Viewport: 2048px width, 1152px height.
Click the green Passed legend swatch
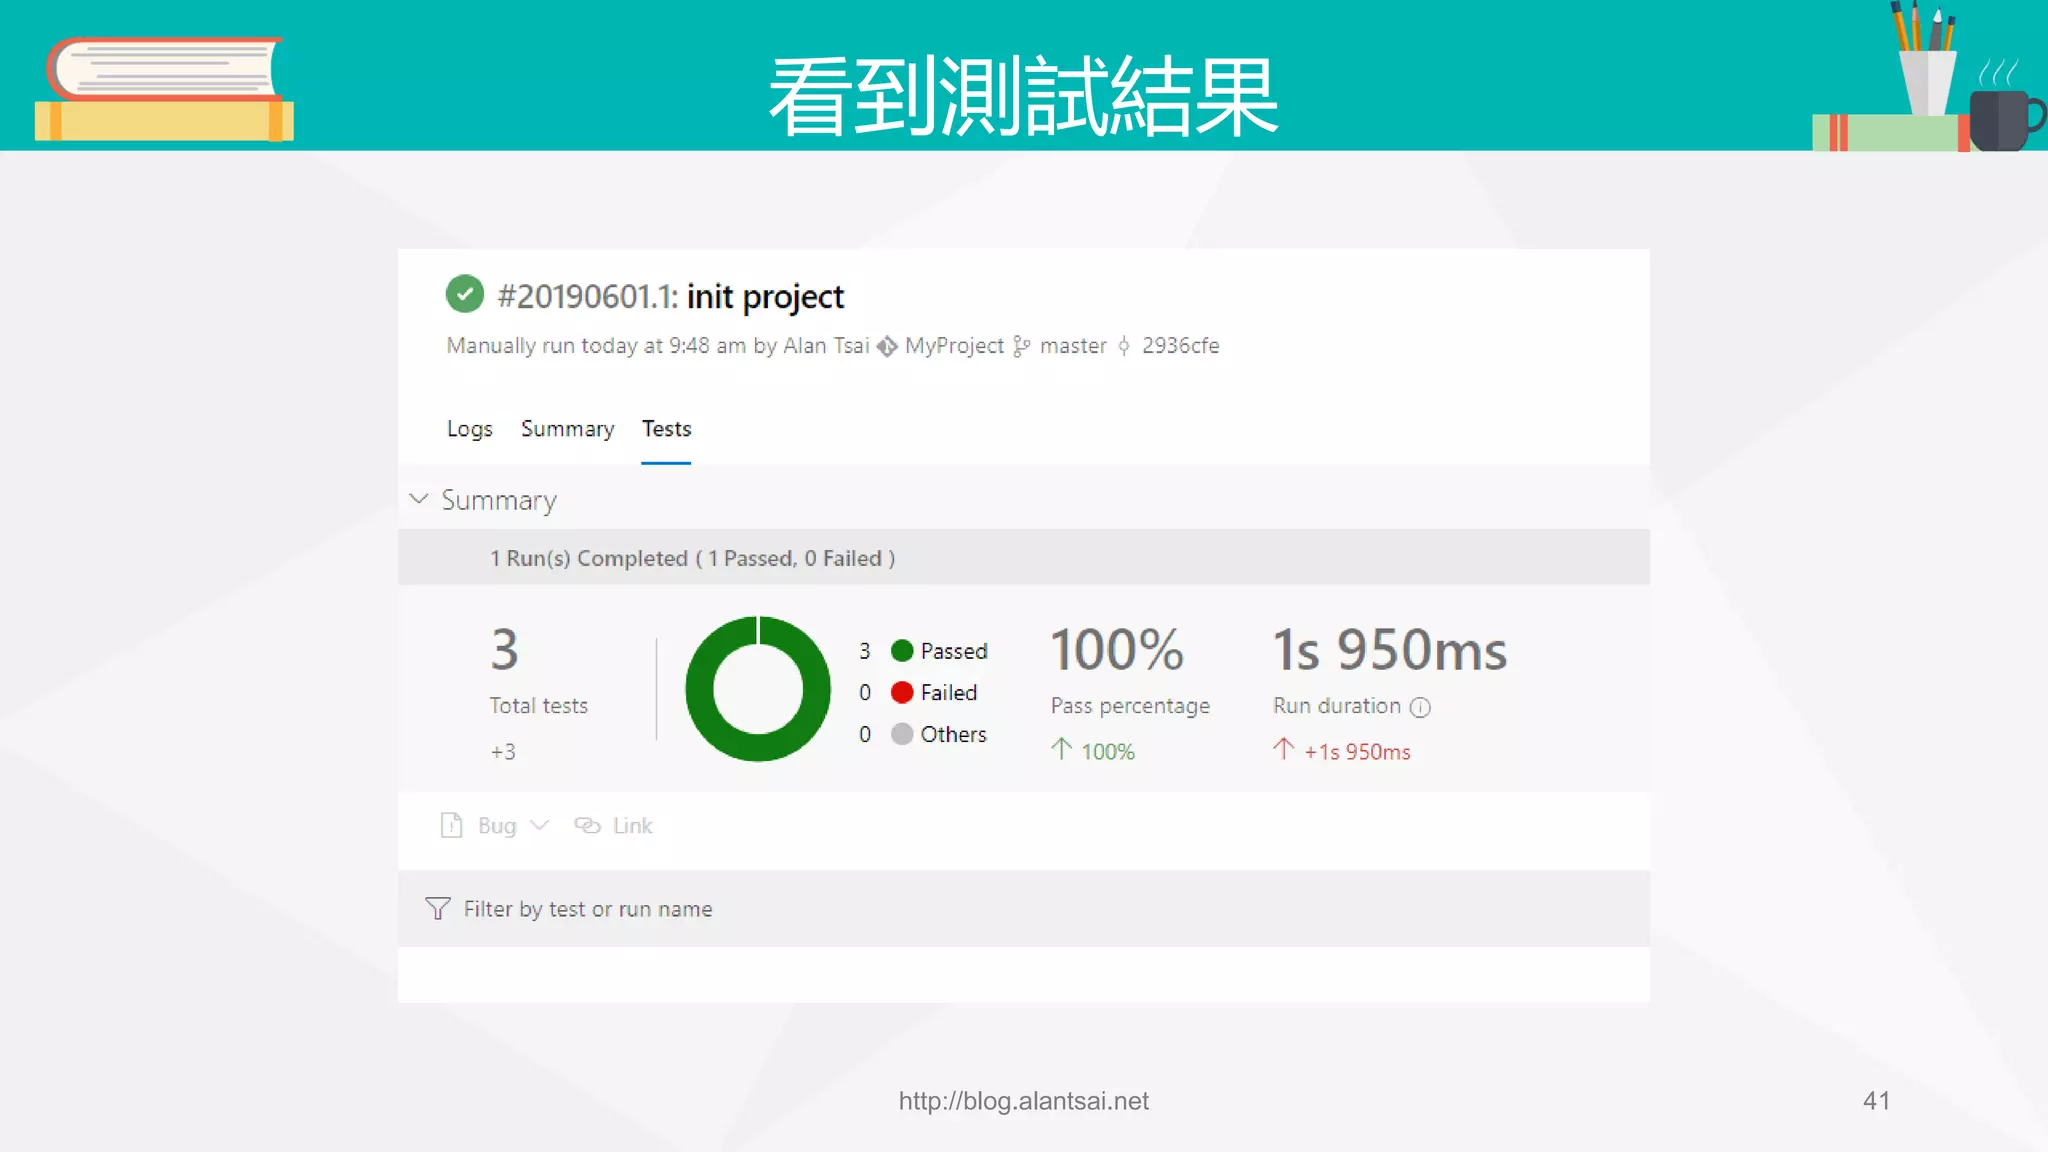pos(902,651)
